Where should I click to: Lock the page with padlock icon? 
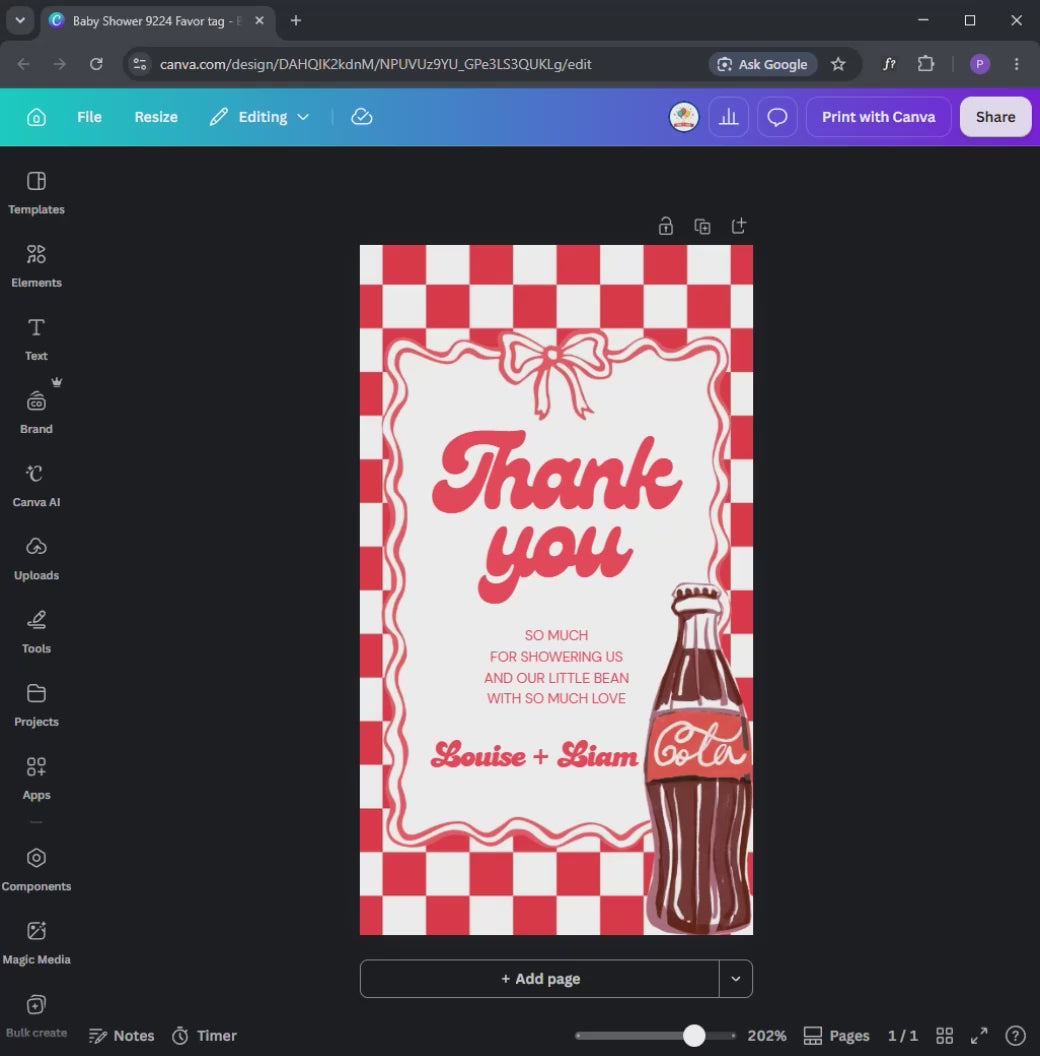coord(665,226)
